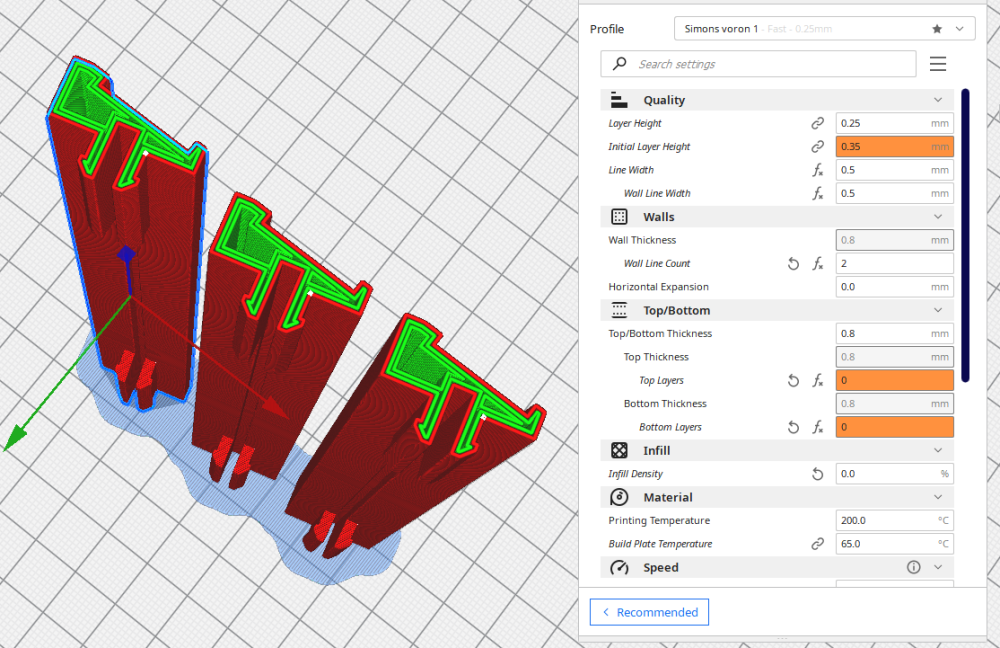The image size is (1000, 648).
Task: Collapse the Quality settings section
Action: [938, 100]
